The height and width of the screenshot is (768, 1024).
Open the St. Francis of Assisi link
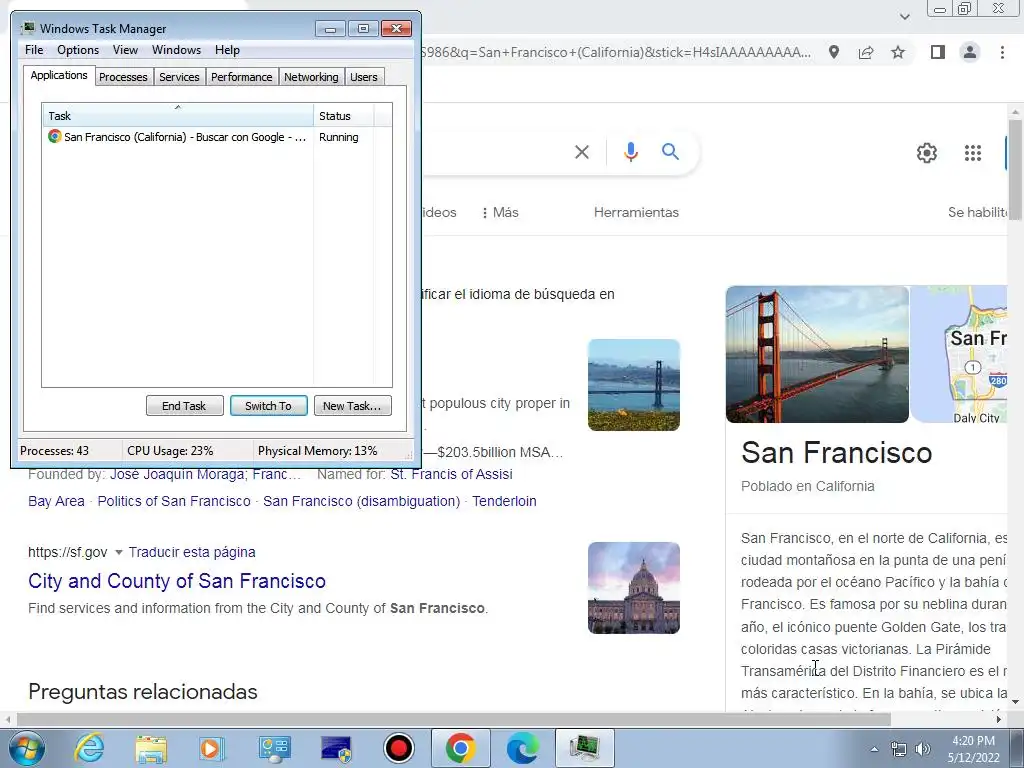pyautogui.click(x=451, y=474)
